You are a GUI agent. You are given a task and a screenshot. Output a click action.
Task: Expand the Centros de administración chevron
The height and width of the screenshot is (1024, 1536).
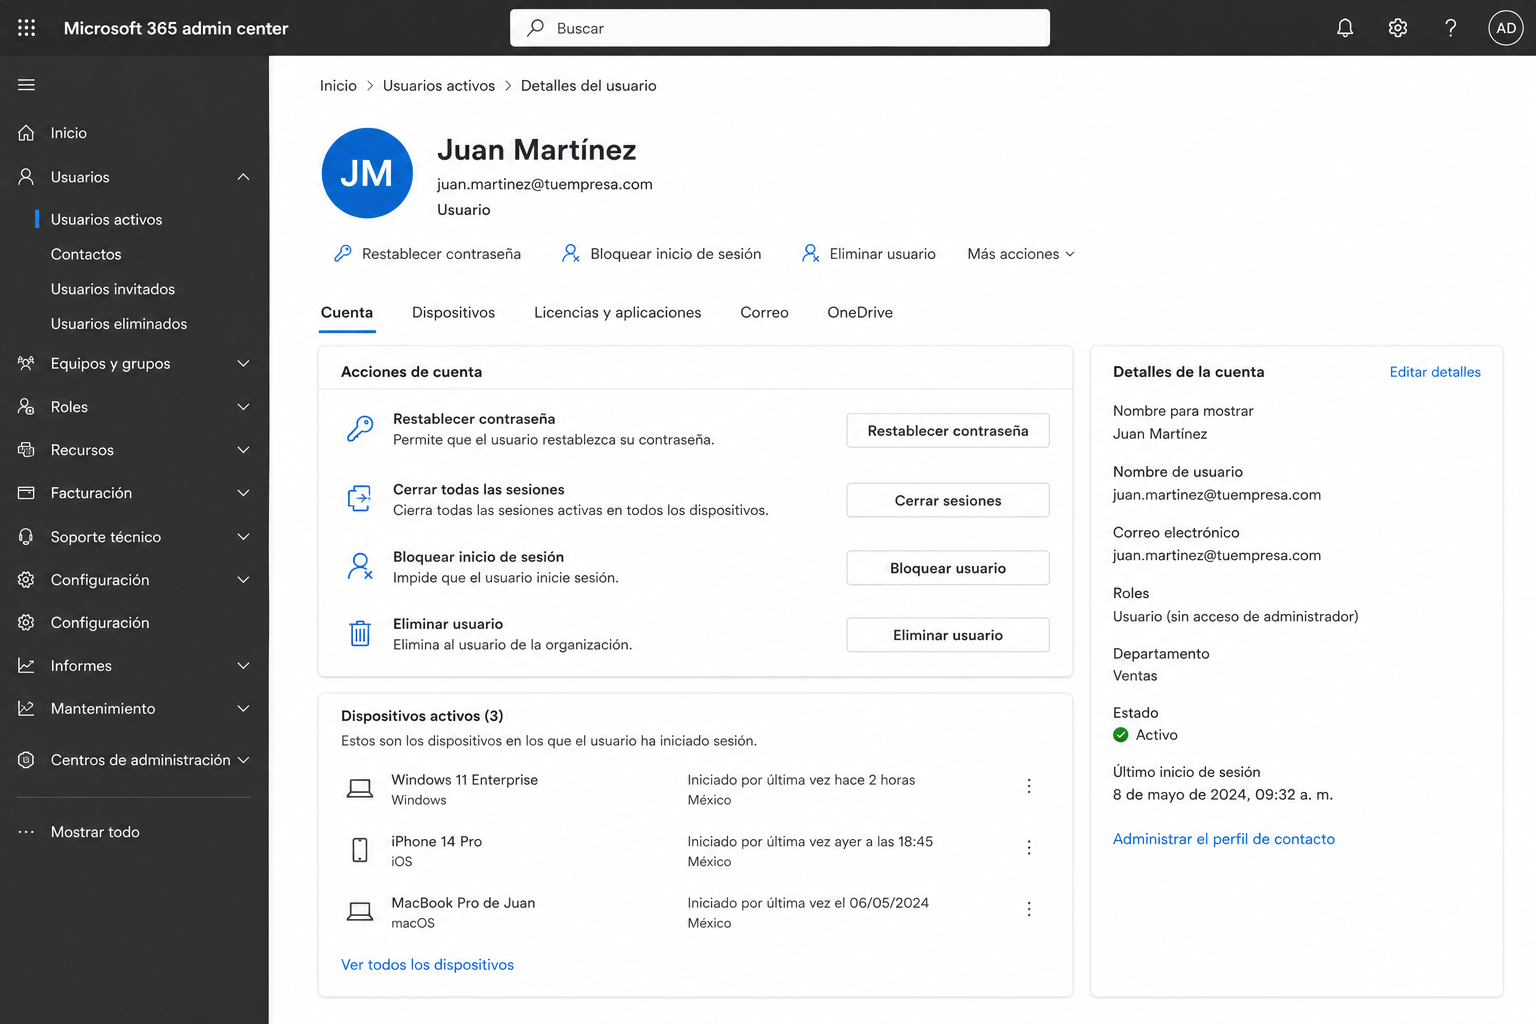243,760
